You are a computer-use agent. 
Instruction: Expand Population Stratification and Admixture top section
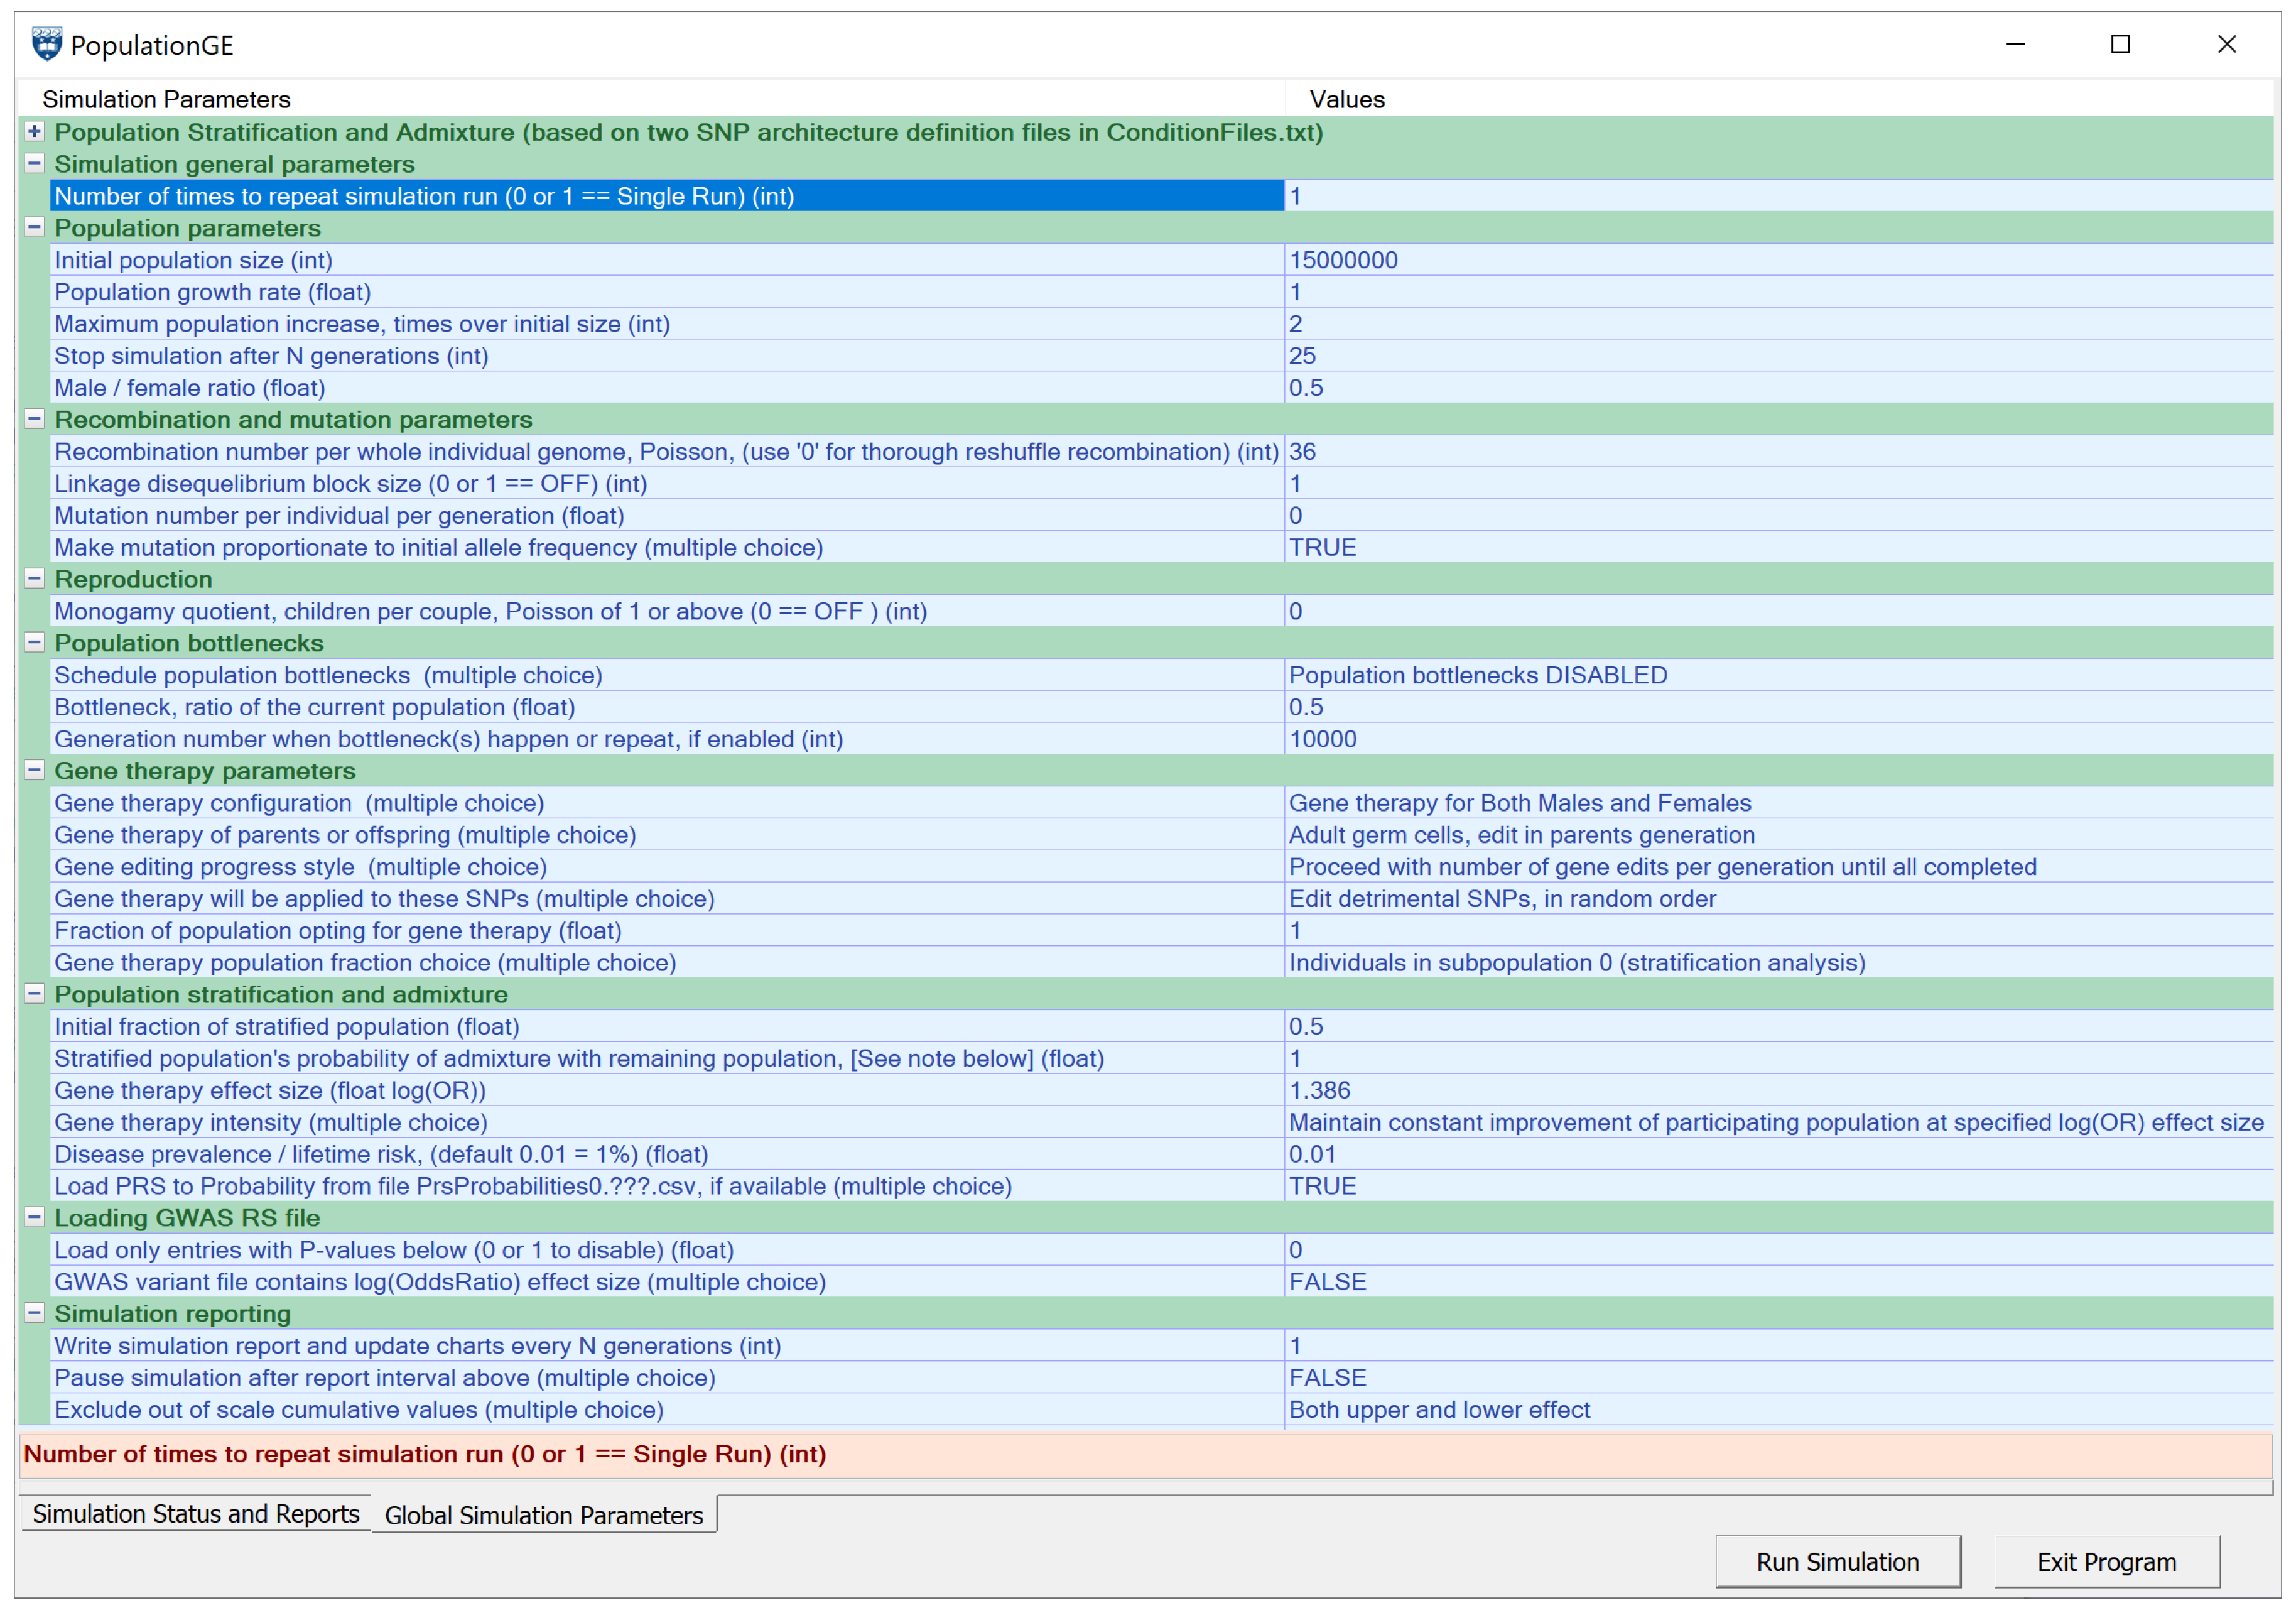pos(35,131)
